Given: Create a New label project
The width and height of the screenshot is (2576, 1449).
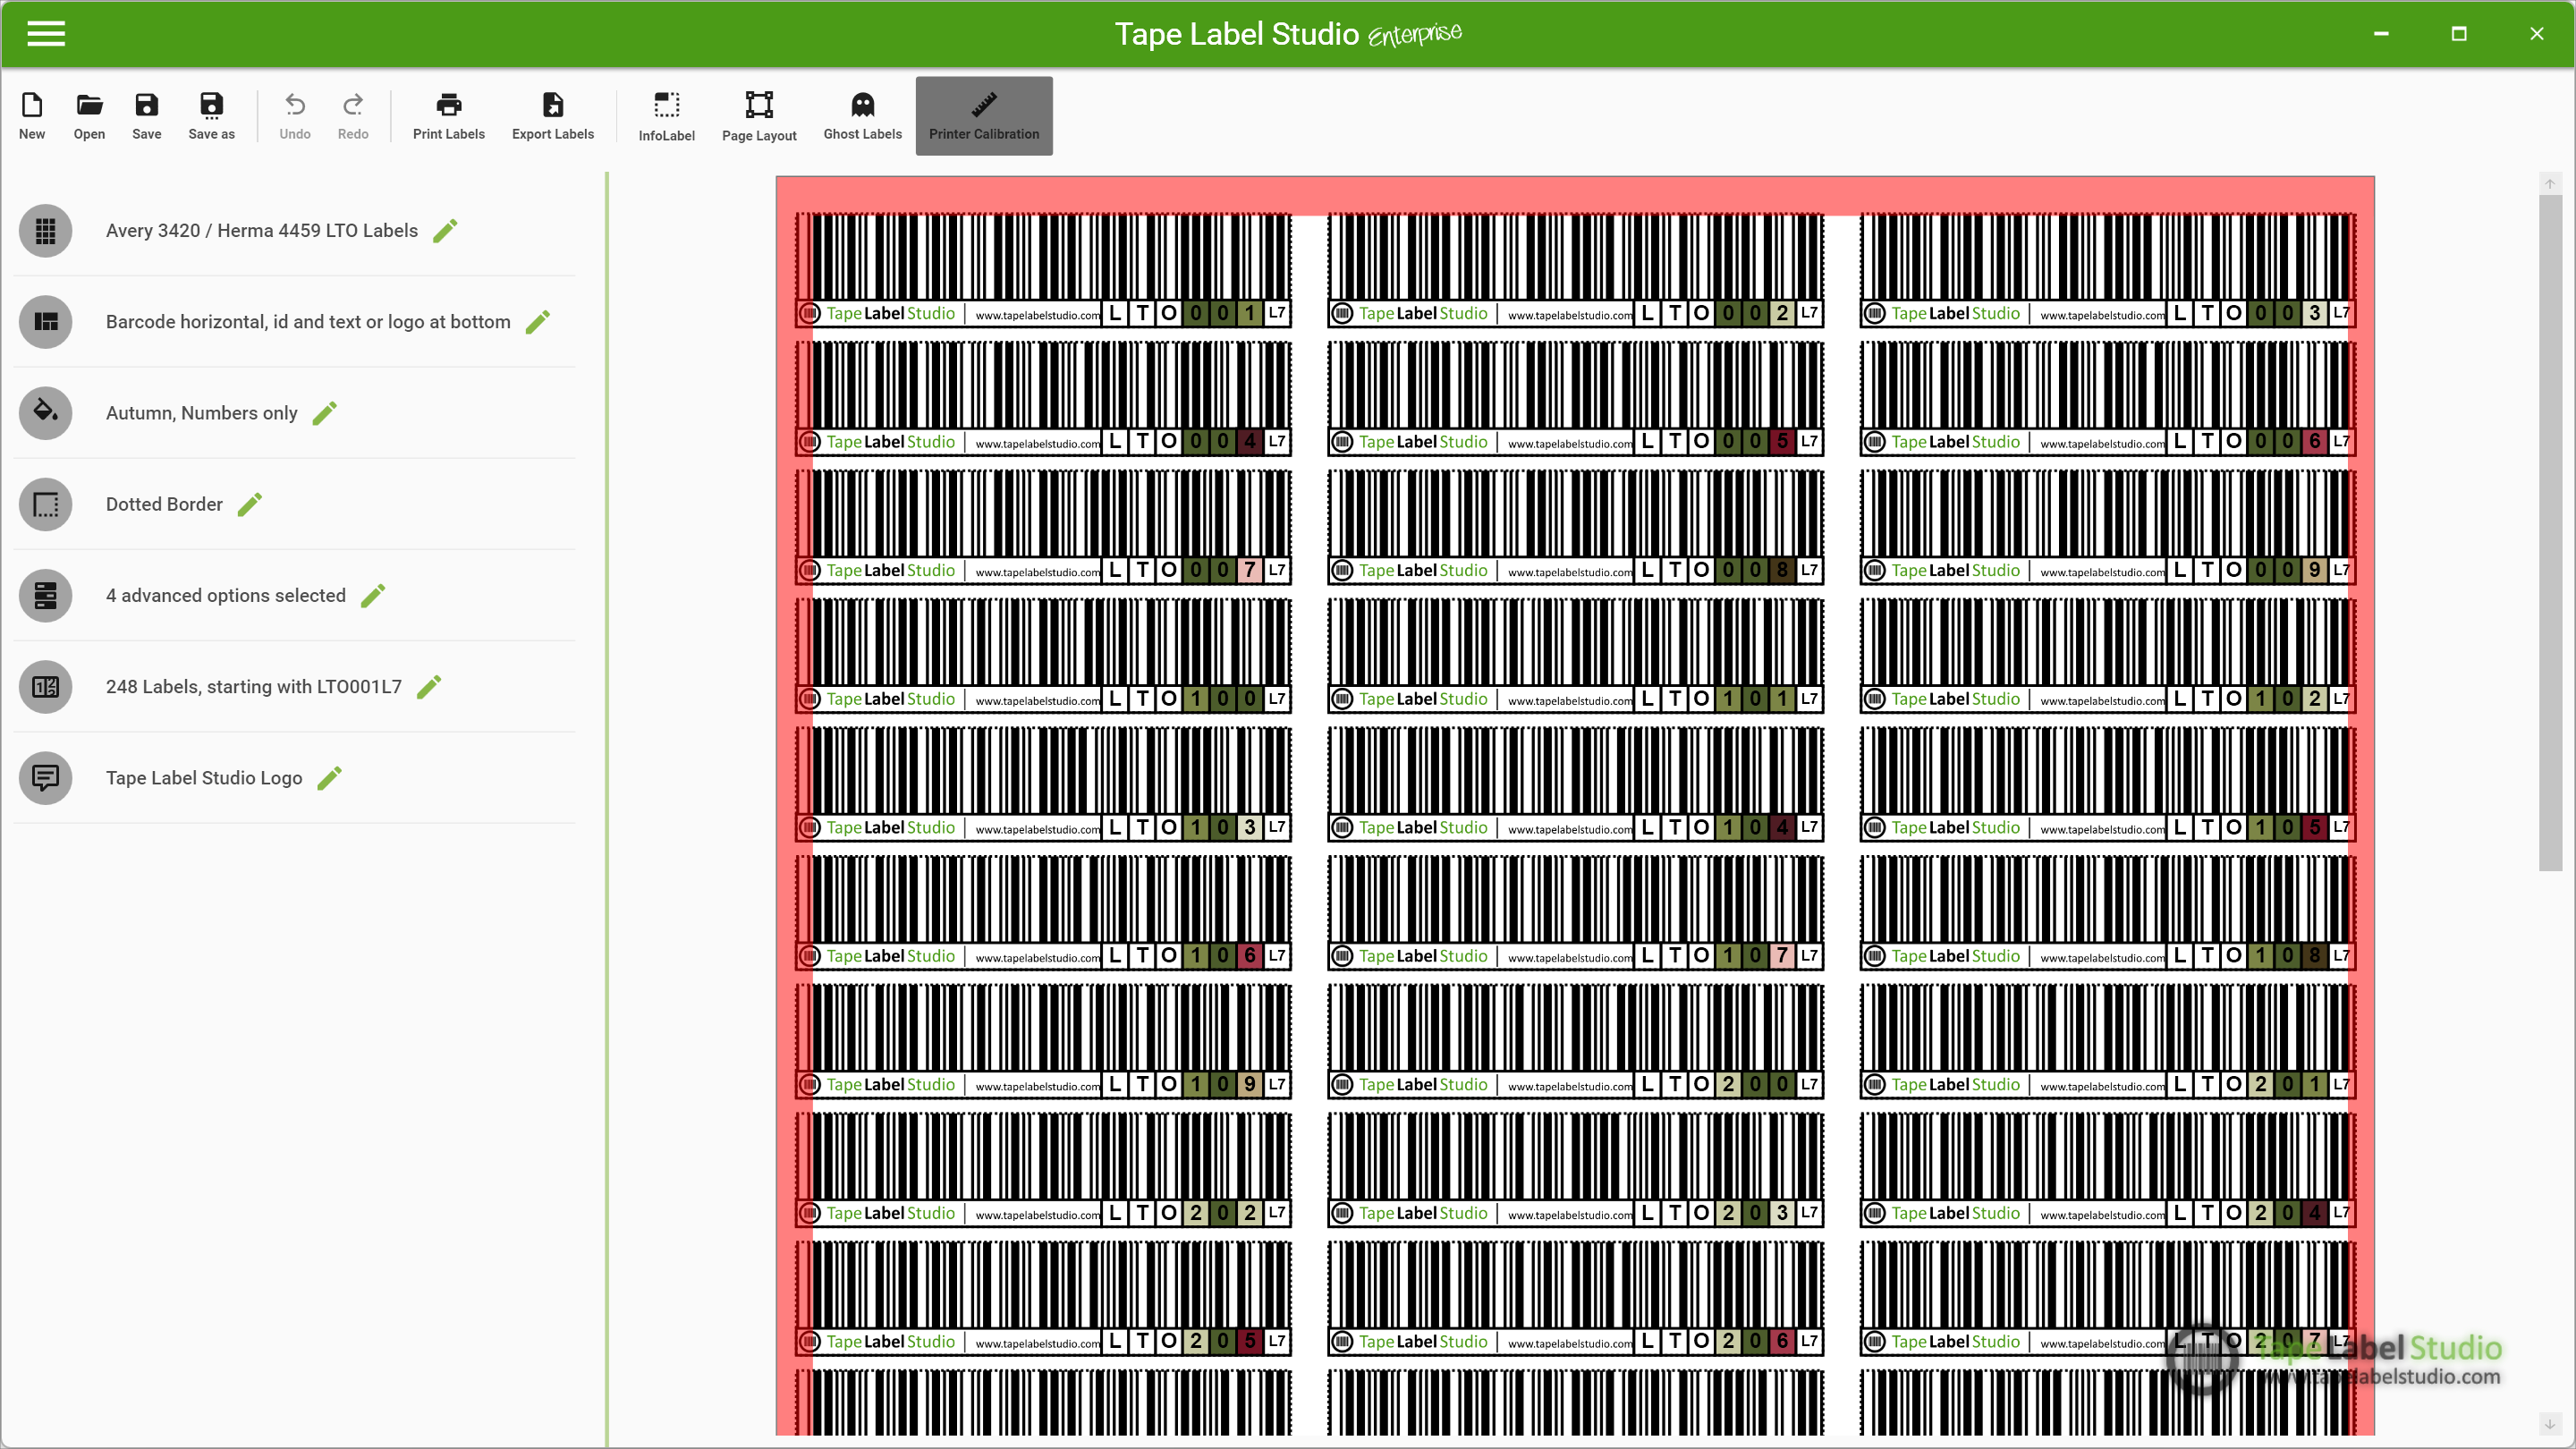Looking at the screenshot, I should pyautogui.click(x=32, y=116).
